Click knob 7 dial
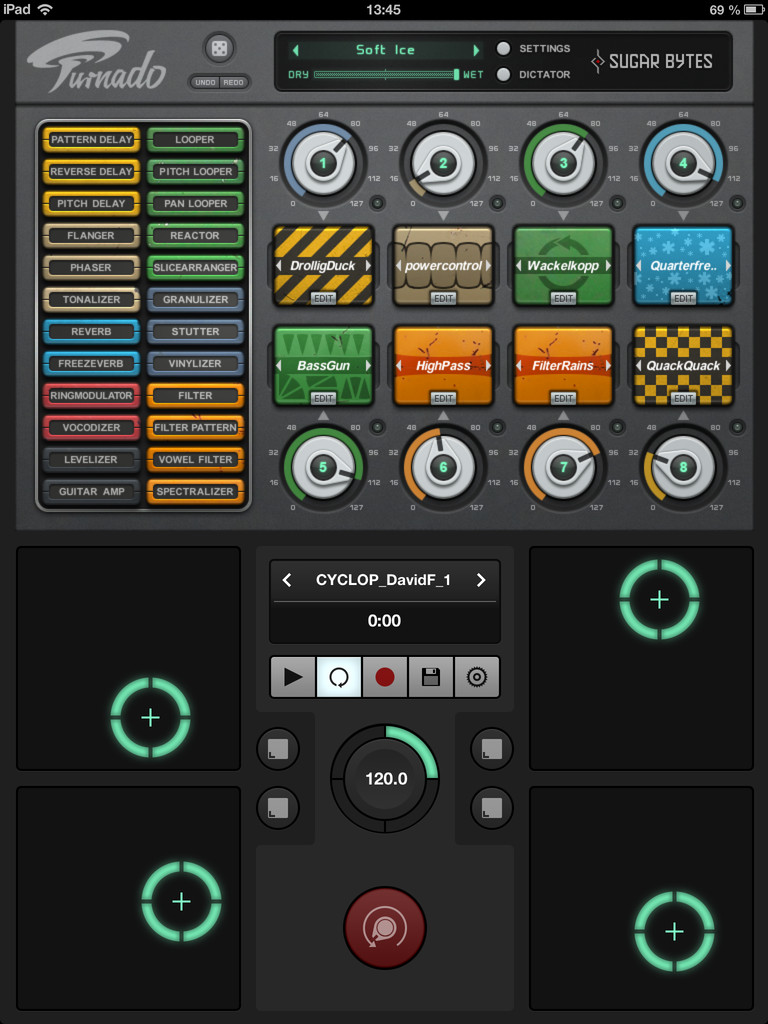768x1024 pixels. (x=563, y=466)
